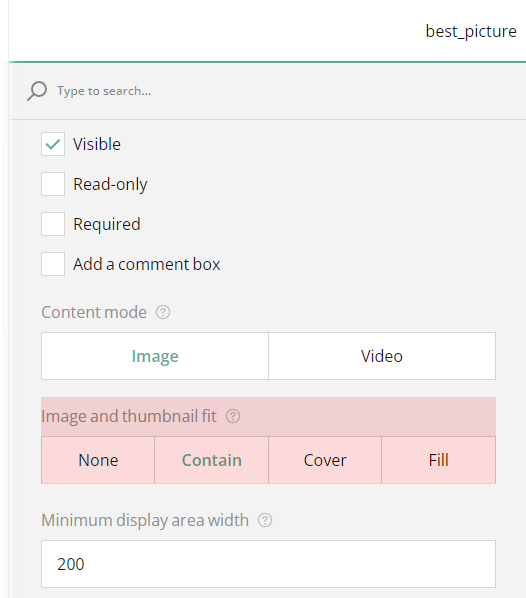Open Minimum display area width help icon
The height and width of the screenshot is (598, 526).
point(265,520)
